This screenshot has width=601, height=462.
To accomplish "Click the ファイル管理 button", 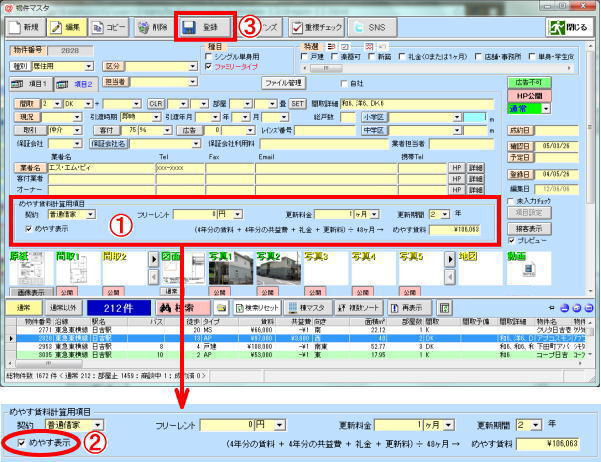I will [283, 83].
